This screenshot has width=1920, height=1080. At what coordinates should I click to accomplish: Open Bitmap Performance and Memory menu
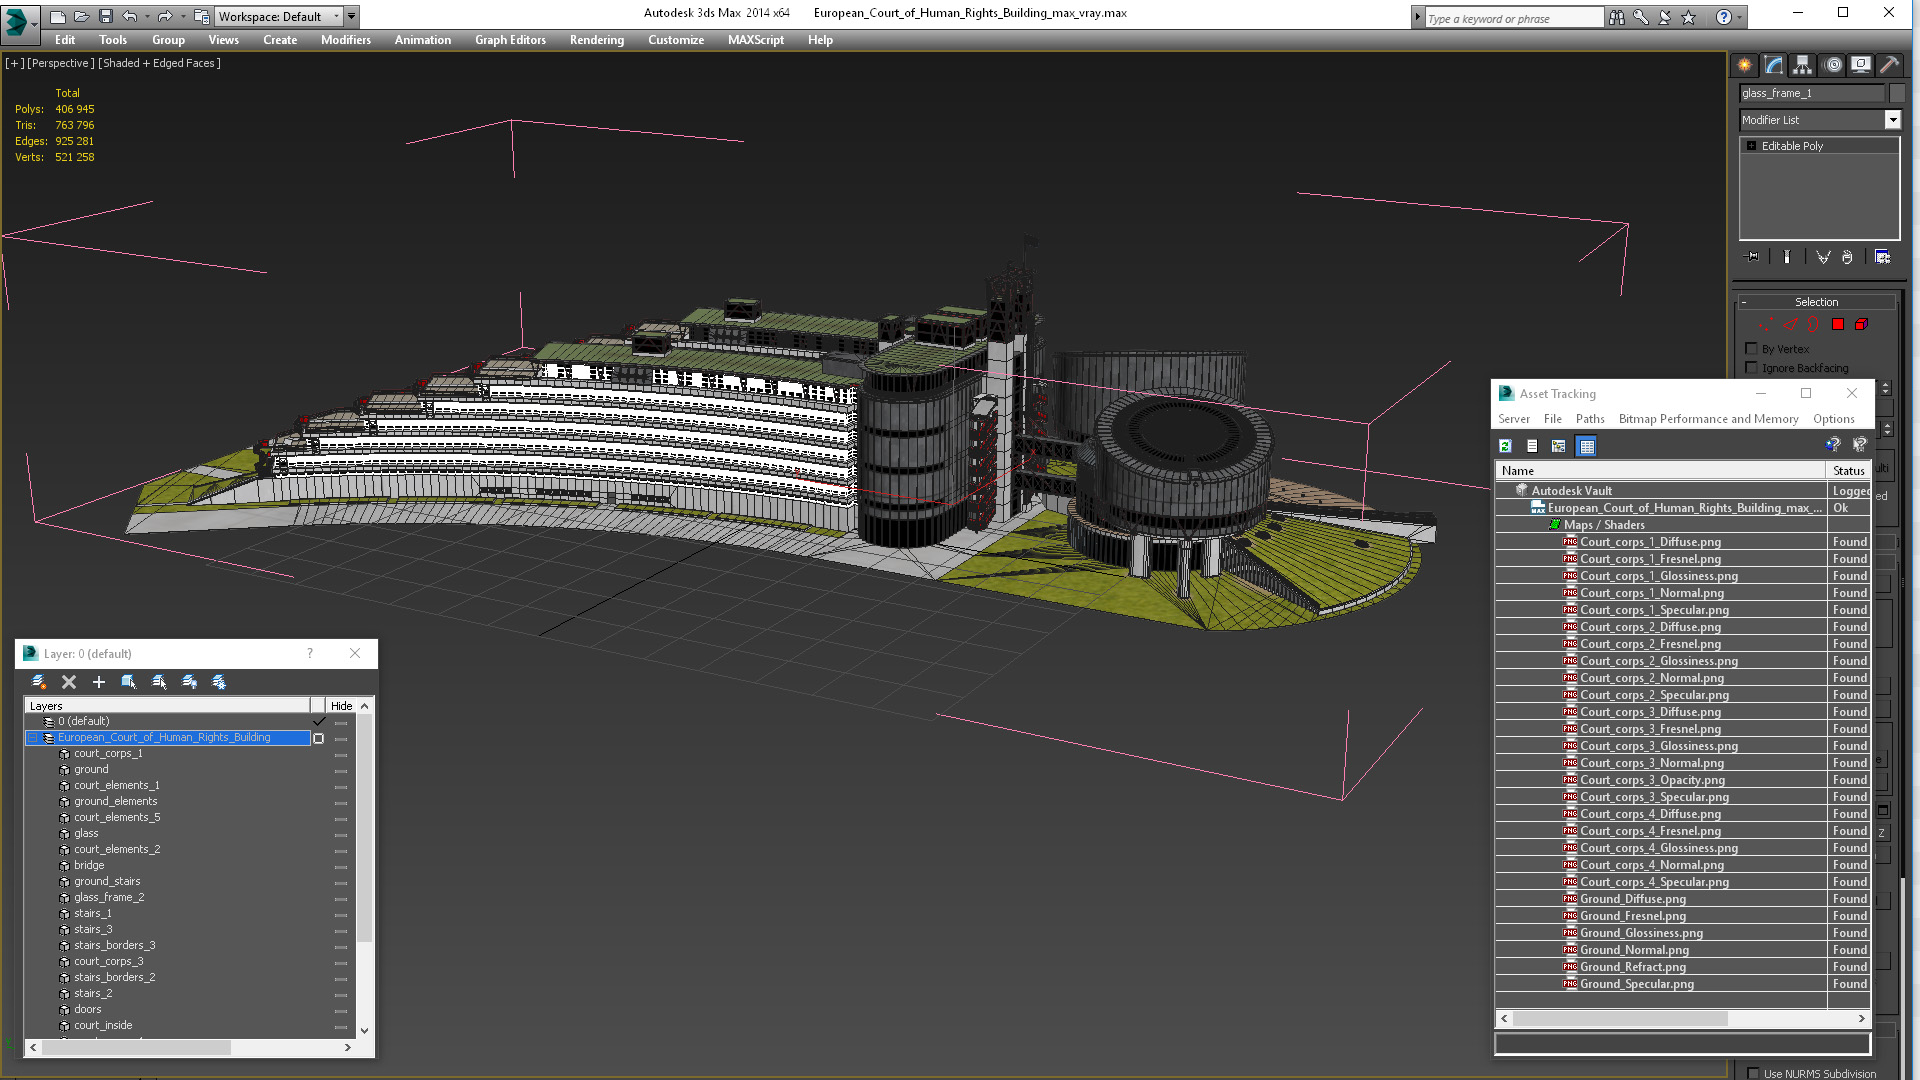tap(1708, 419)
